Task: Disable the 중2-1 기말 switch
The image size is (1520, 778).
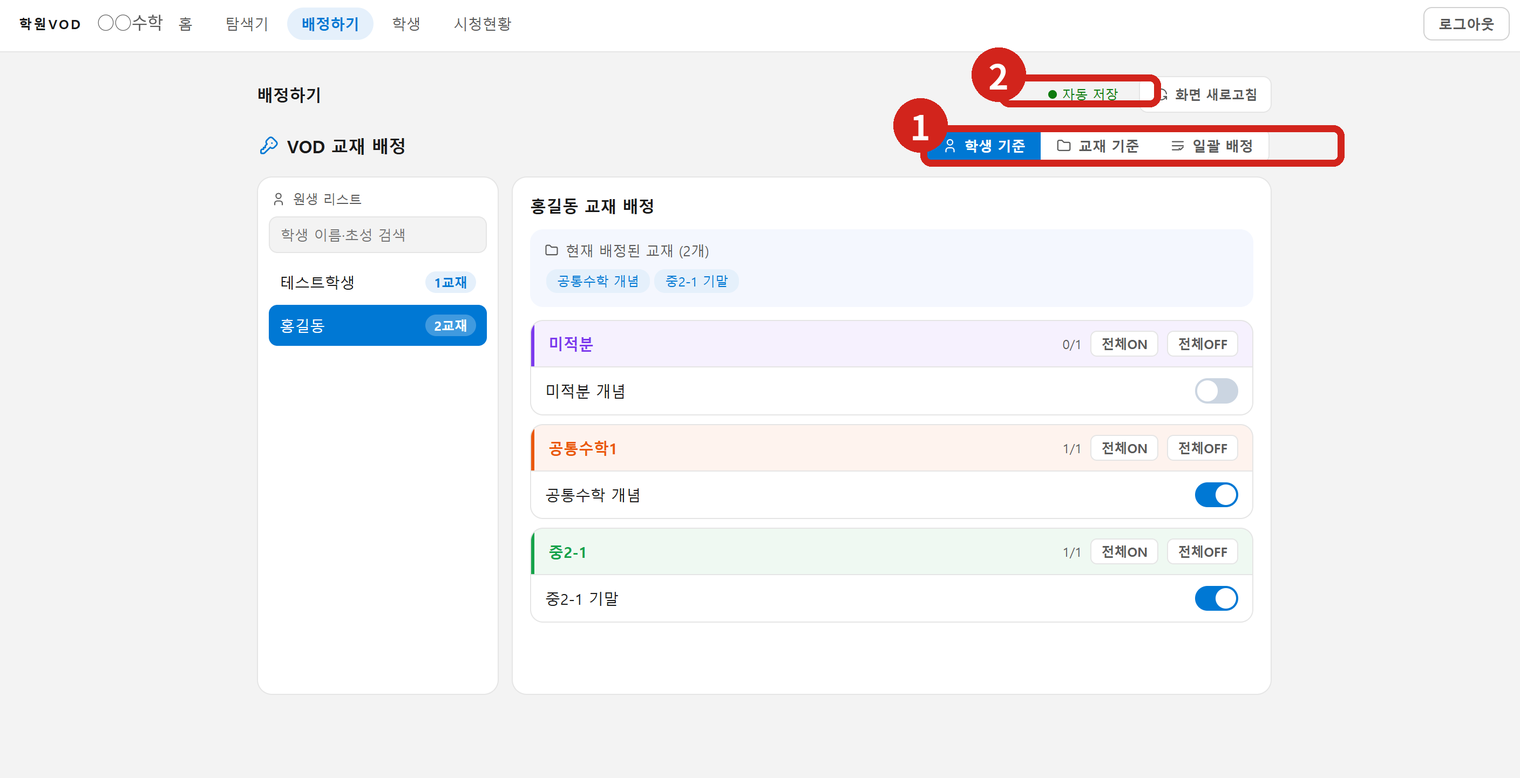Action: [1216, 598]
